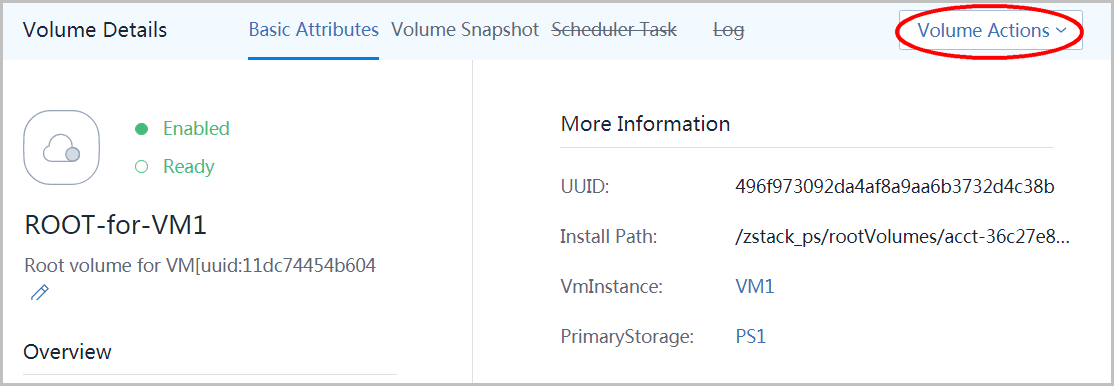Click the Overview section heading
The height and width of the screenshot is (386, 1114).
pos(67,351)
